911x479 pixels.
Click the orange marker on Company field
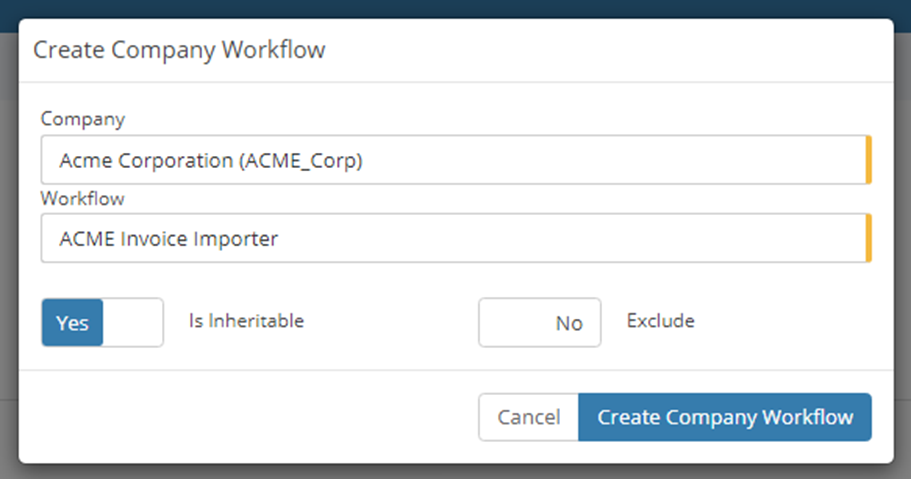pyautogui.click(x=869, y=160)
